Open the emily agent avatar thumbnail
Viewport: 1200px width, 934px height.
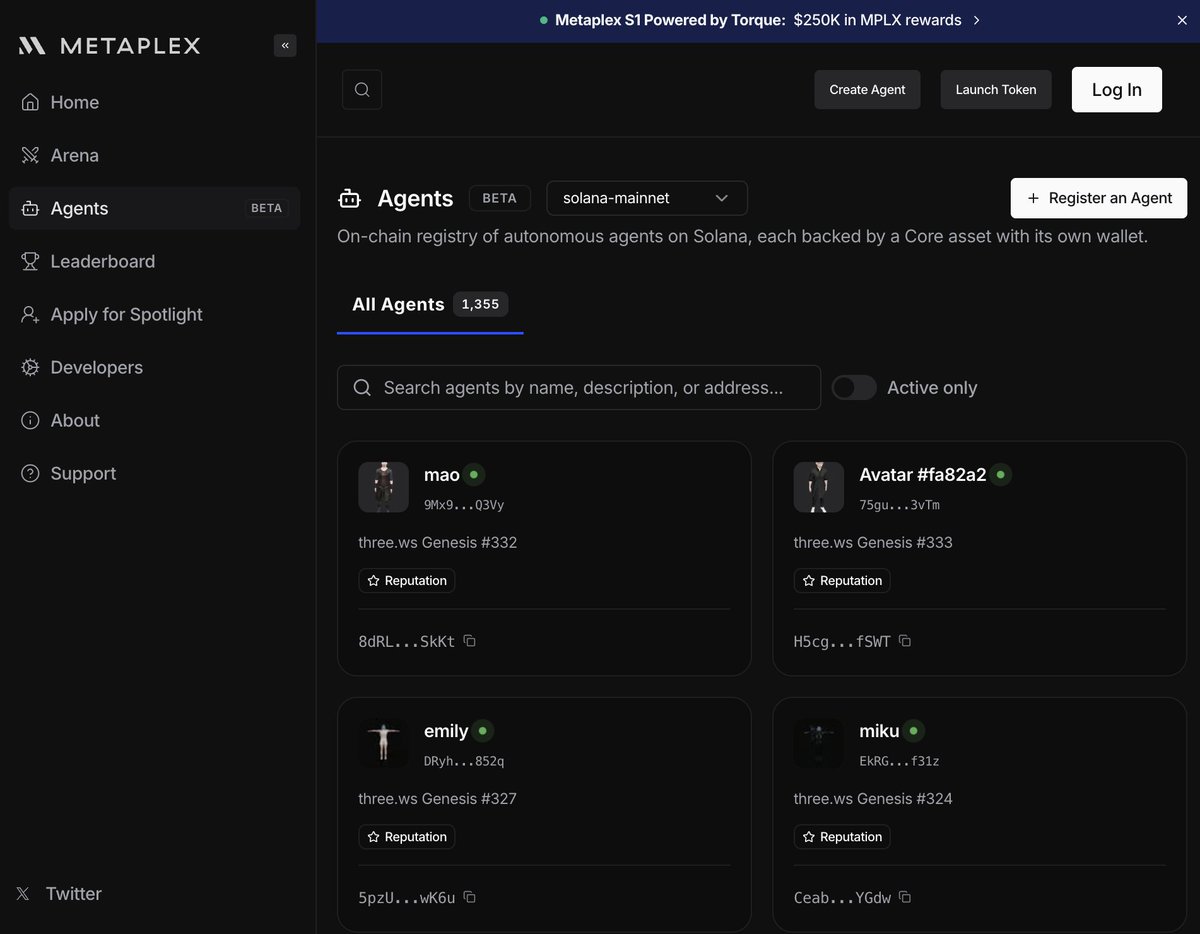point(384,743)
